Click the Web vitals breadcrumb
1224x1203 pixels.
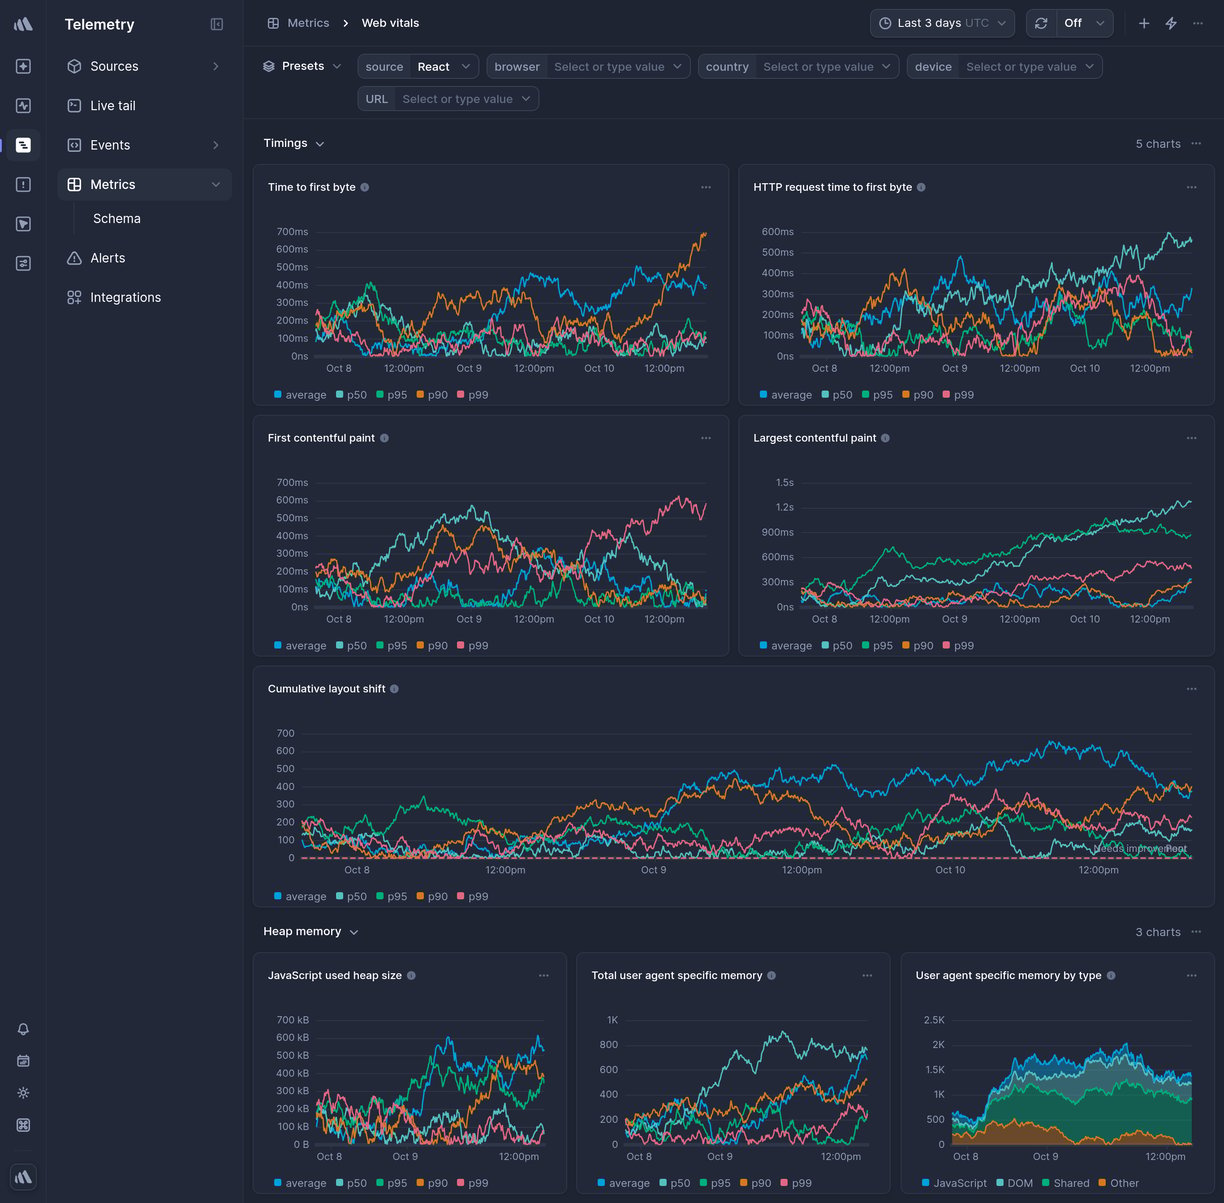pos(390,23)
